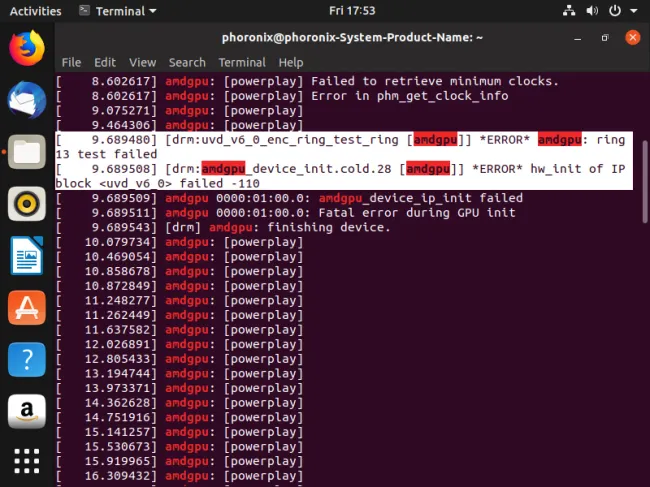This screenshot has height=487, width=650.
Task: Click the timestamp 9.689480
Action: (121, 140)
